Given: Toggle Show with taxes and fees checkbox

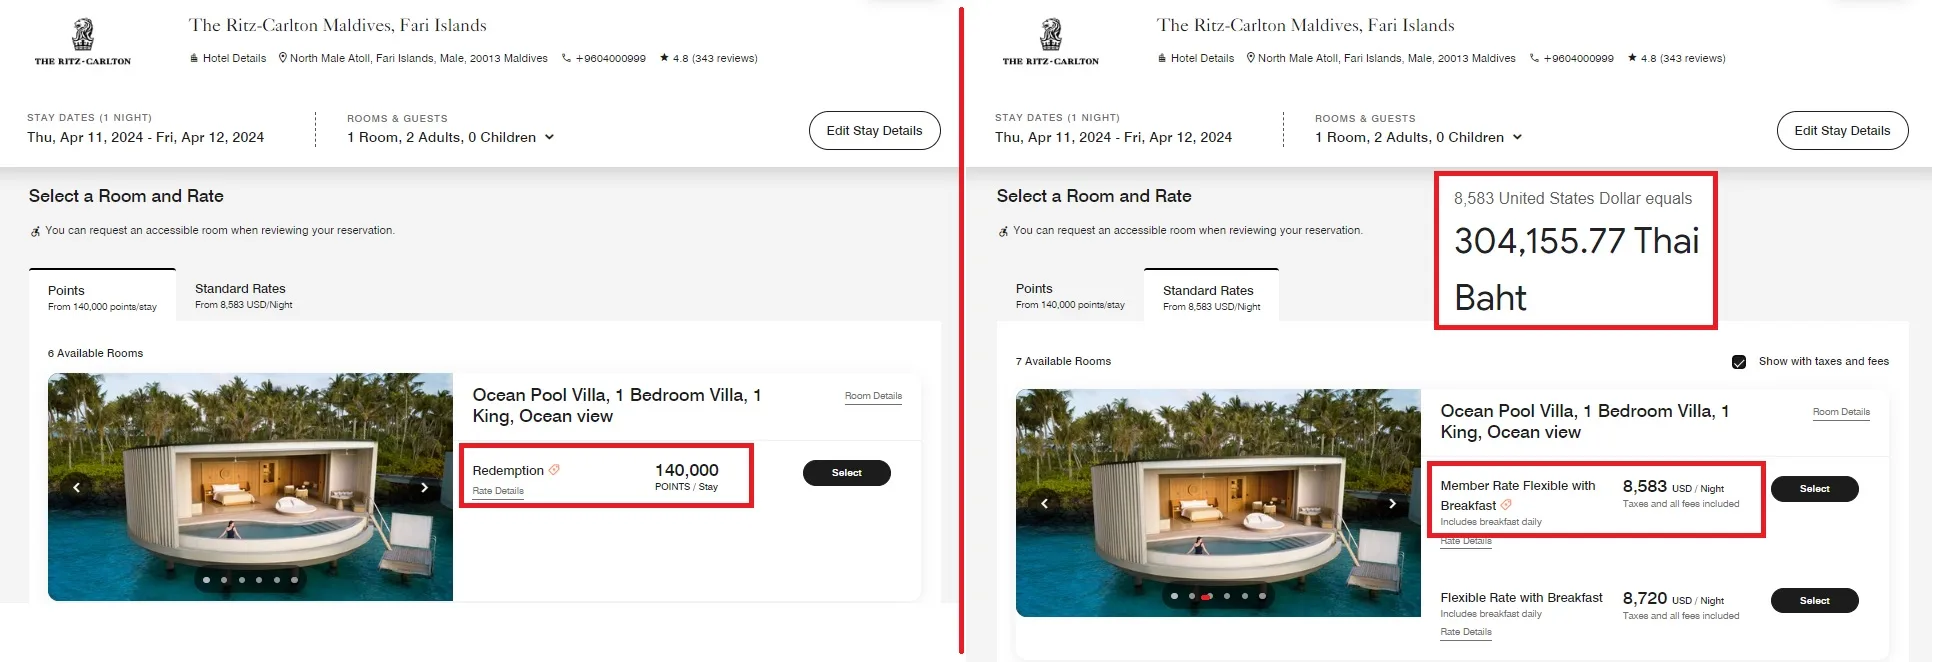Looking at the screenshot, I should click(x=1739, y=362).
